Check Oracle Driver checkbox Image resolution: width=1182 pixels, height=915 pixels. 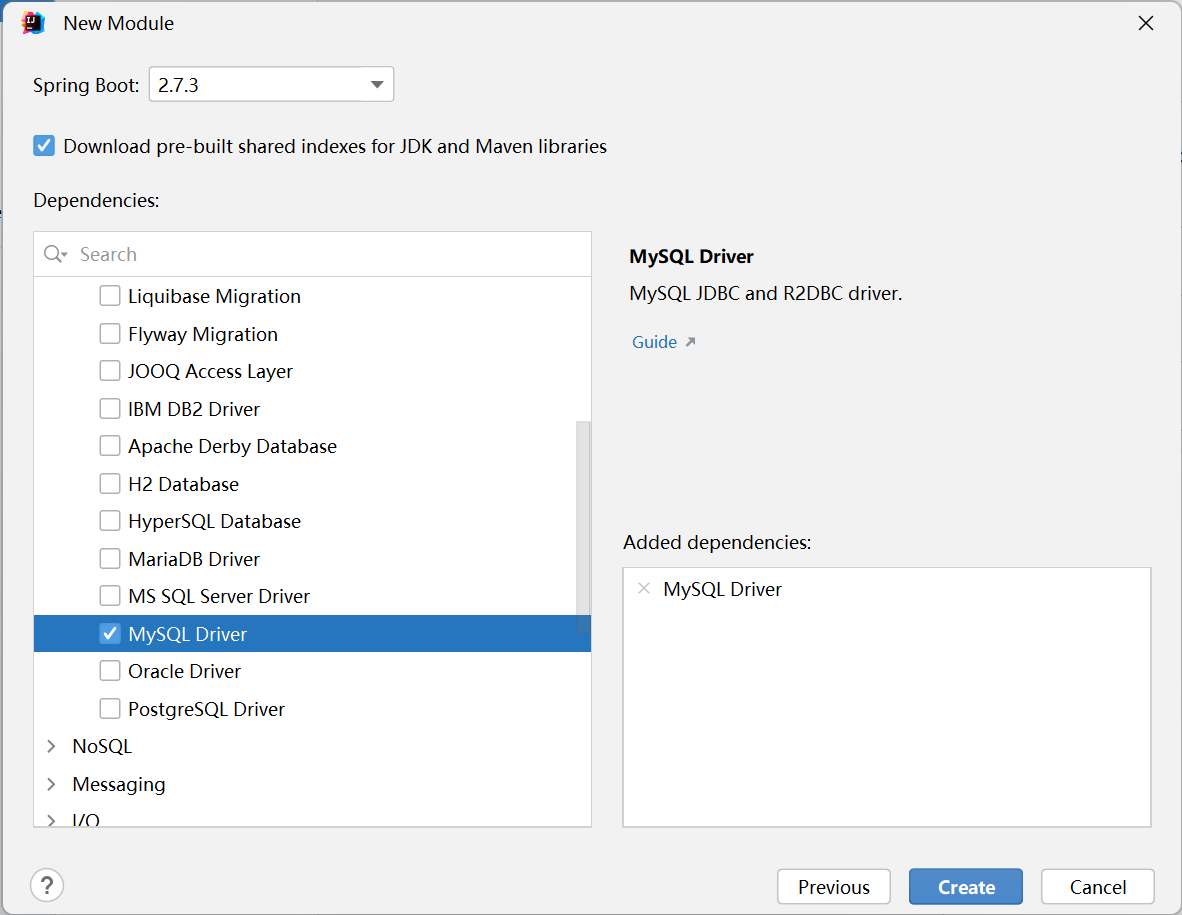pos(110,671)
